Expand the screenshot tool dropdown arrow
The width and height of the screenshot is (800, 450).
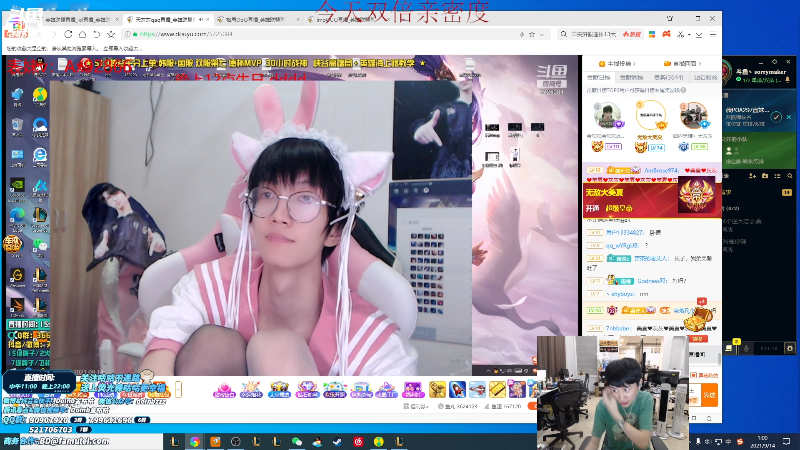pyautogui.click(x=689, y=35)
